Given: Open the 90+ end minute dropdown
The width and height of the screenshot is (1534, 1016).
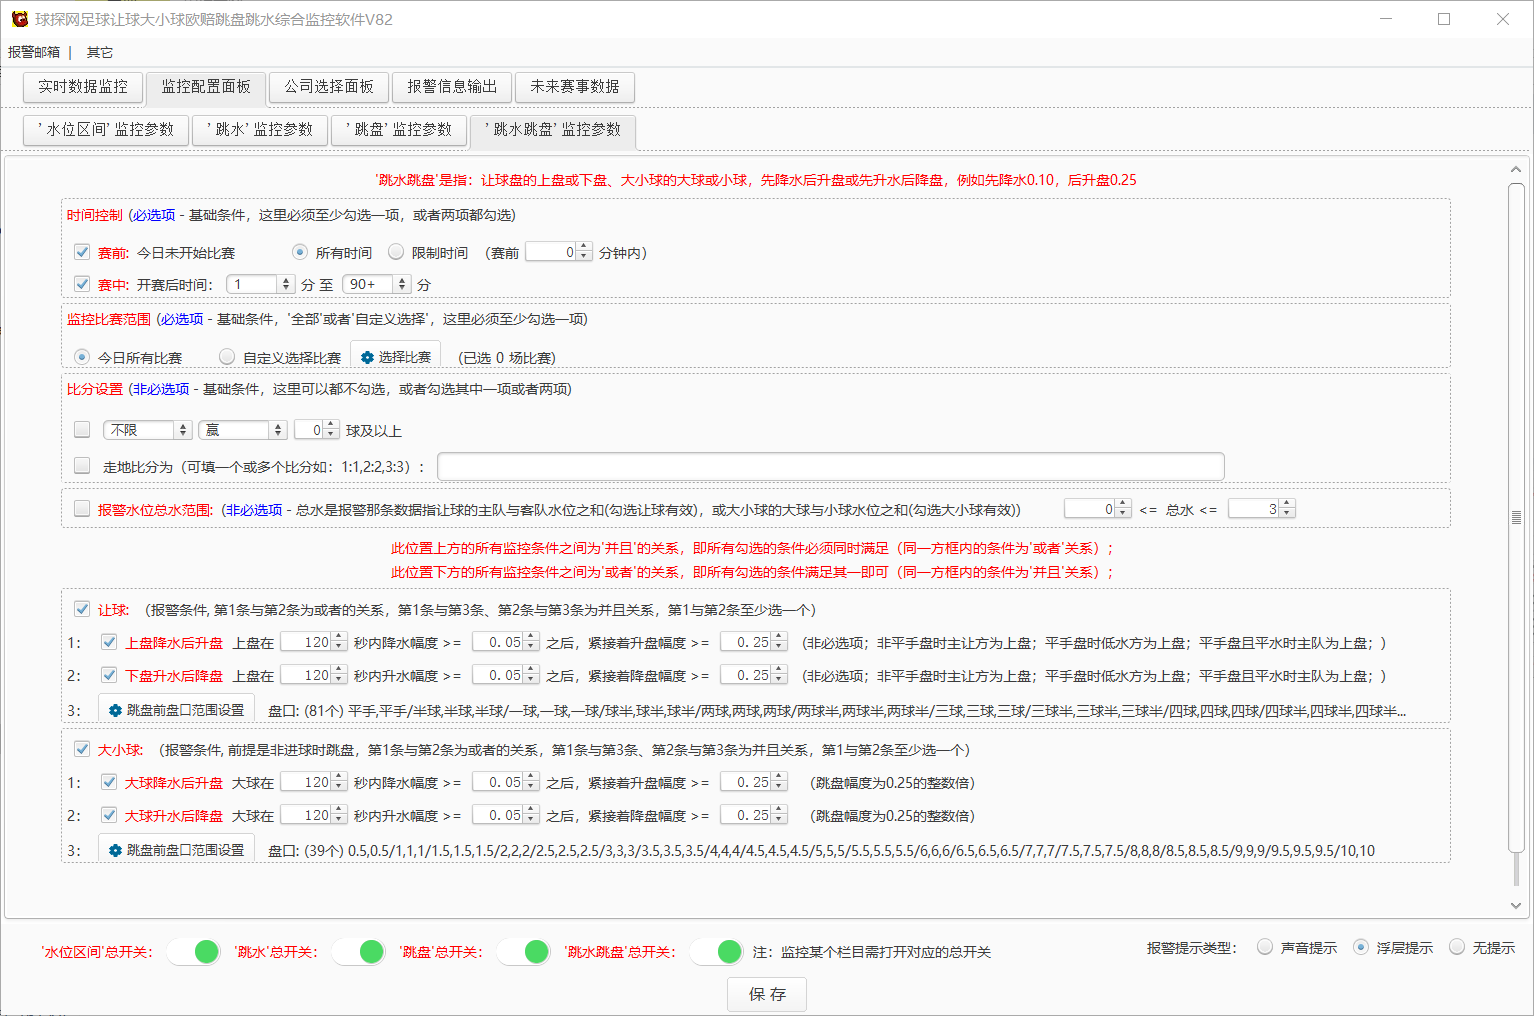Looking at the screenshot, I should tap(376, 285).
